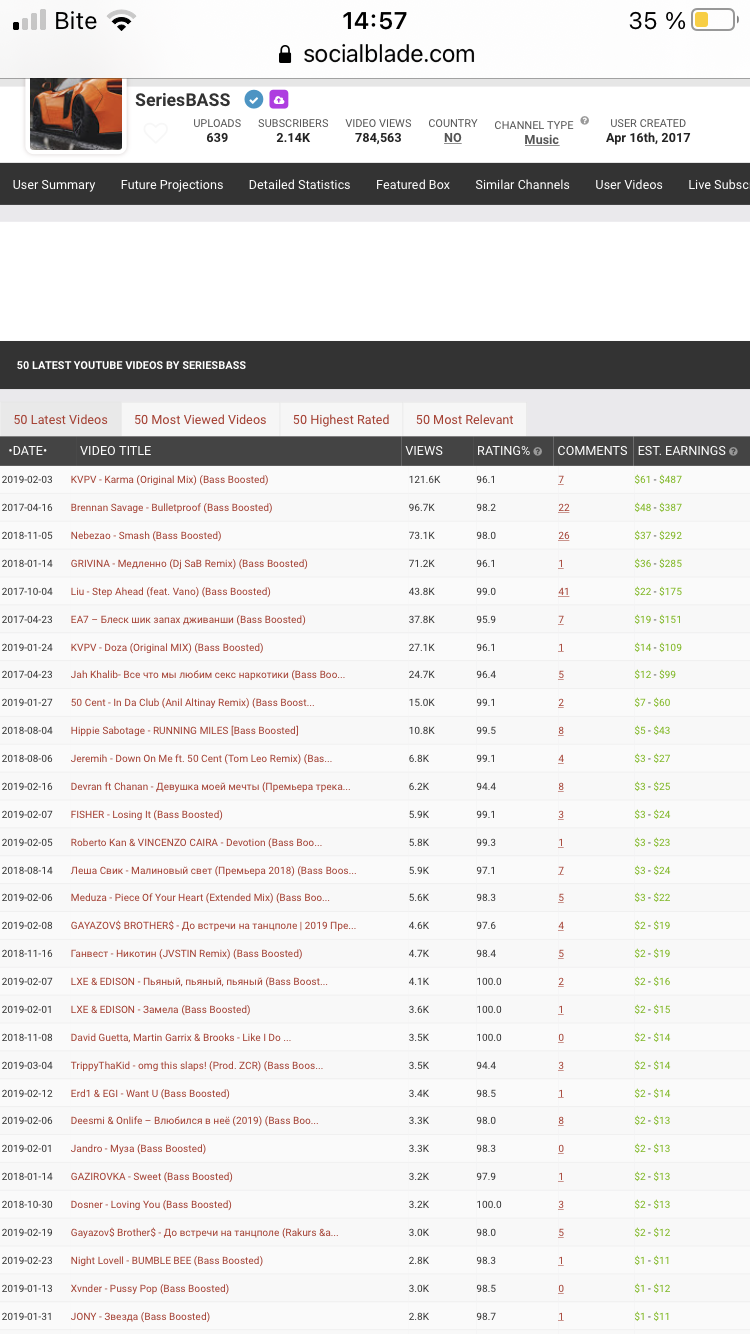Click views value 121.6K for Karma
Image resolution: width=750 pixels, height=1334 pixels.
pyautogui.click(x=424, y=480)
